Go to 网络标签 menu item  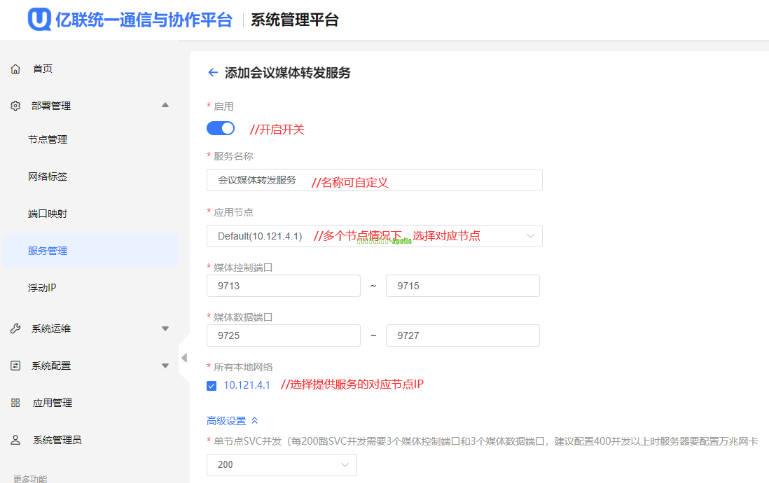pyautogui.click(x=48, y=177)
